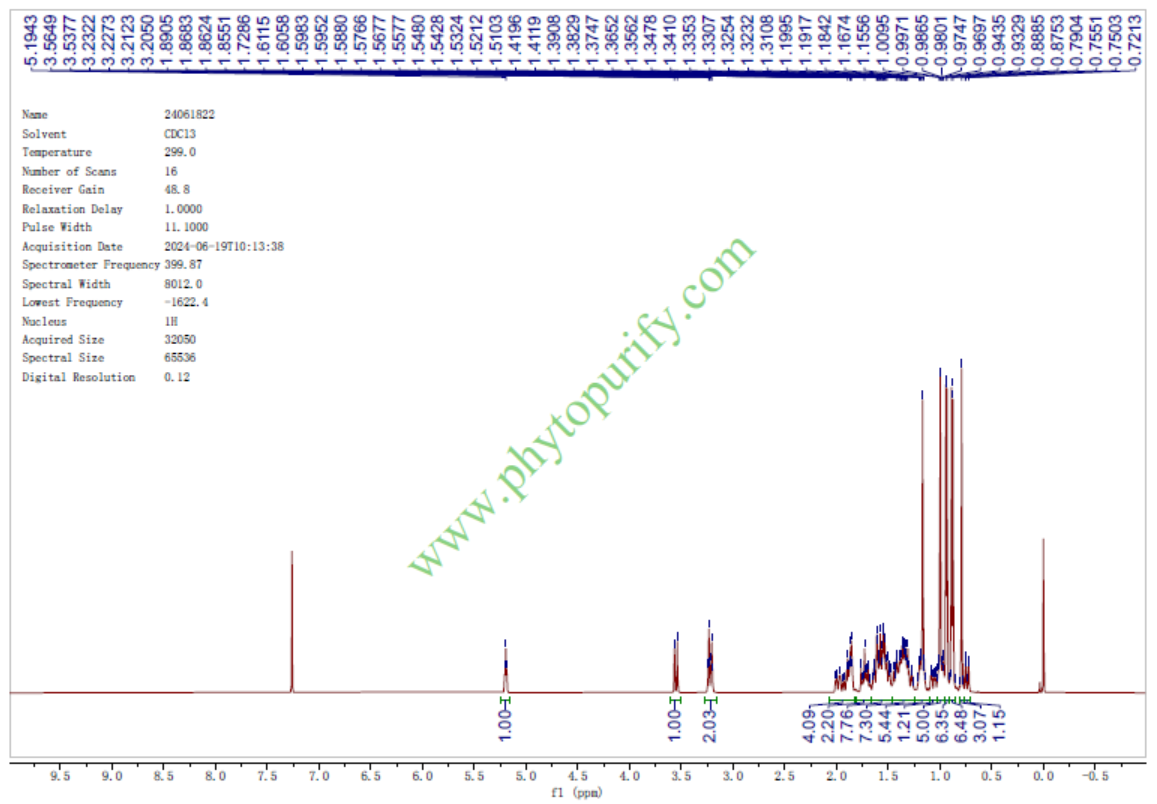
Task: Click the Acquisition Date value
Action: [x=224, y=246]
